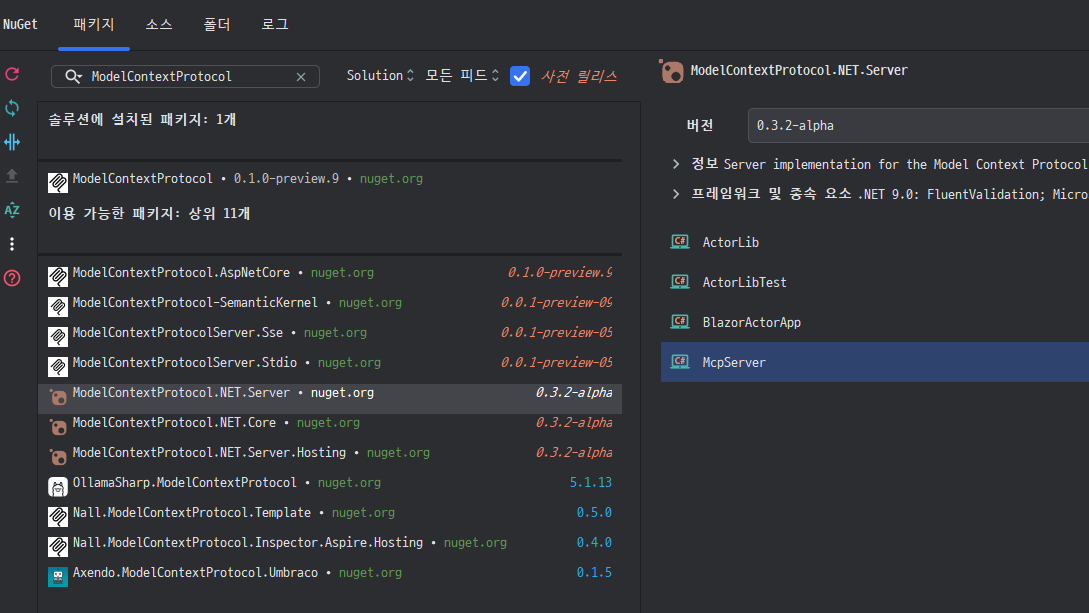Viewport: 1089px width, 613px height.
Task: Click the collapse-all icon in left sidebar
Action: pos(12,142)
